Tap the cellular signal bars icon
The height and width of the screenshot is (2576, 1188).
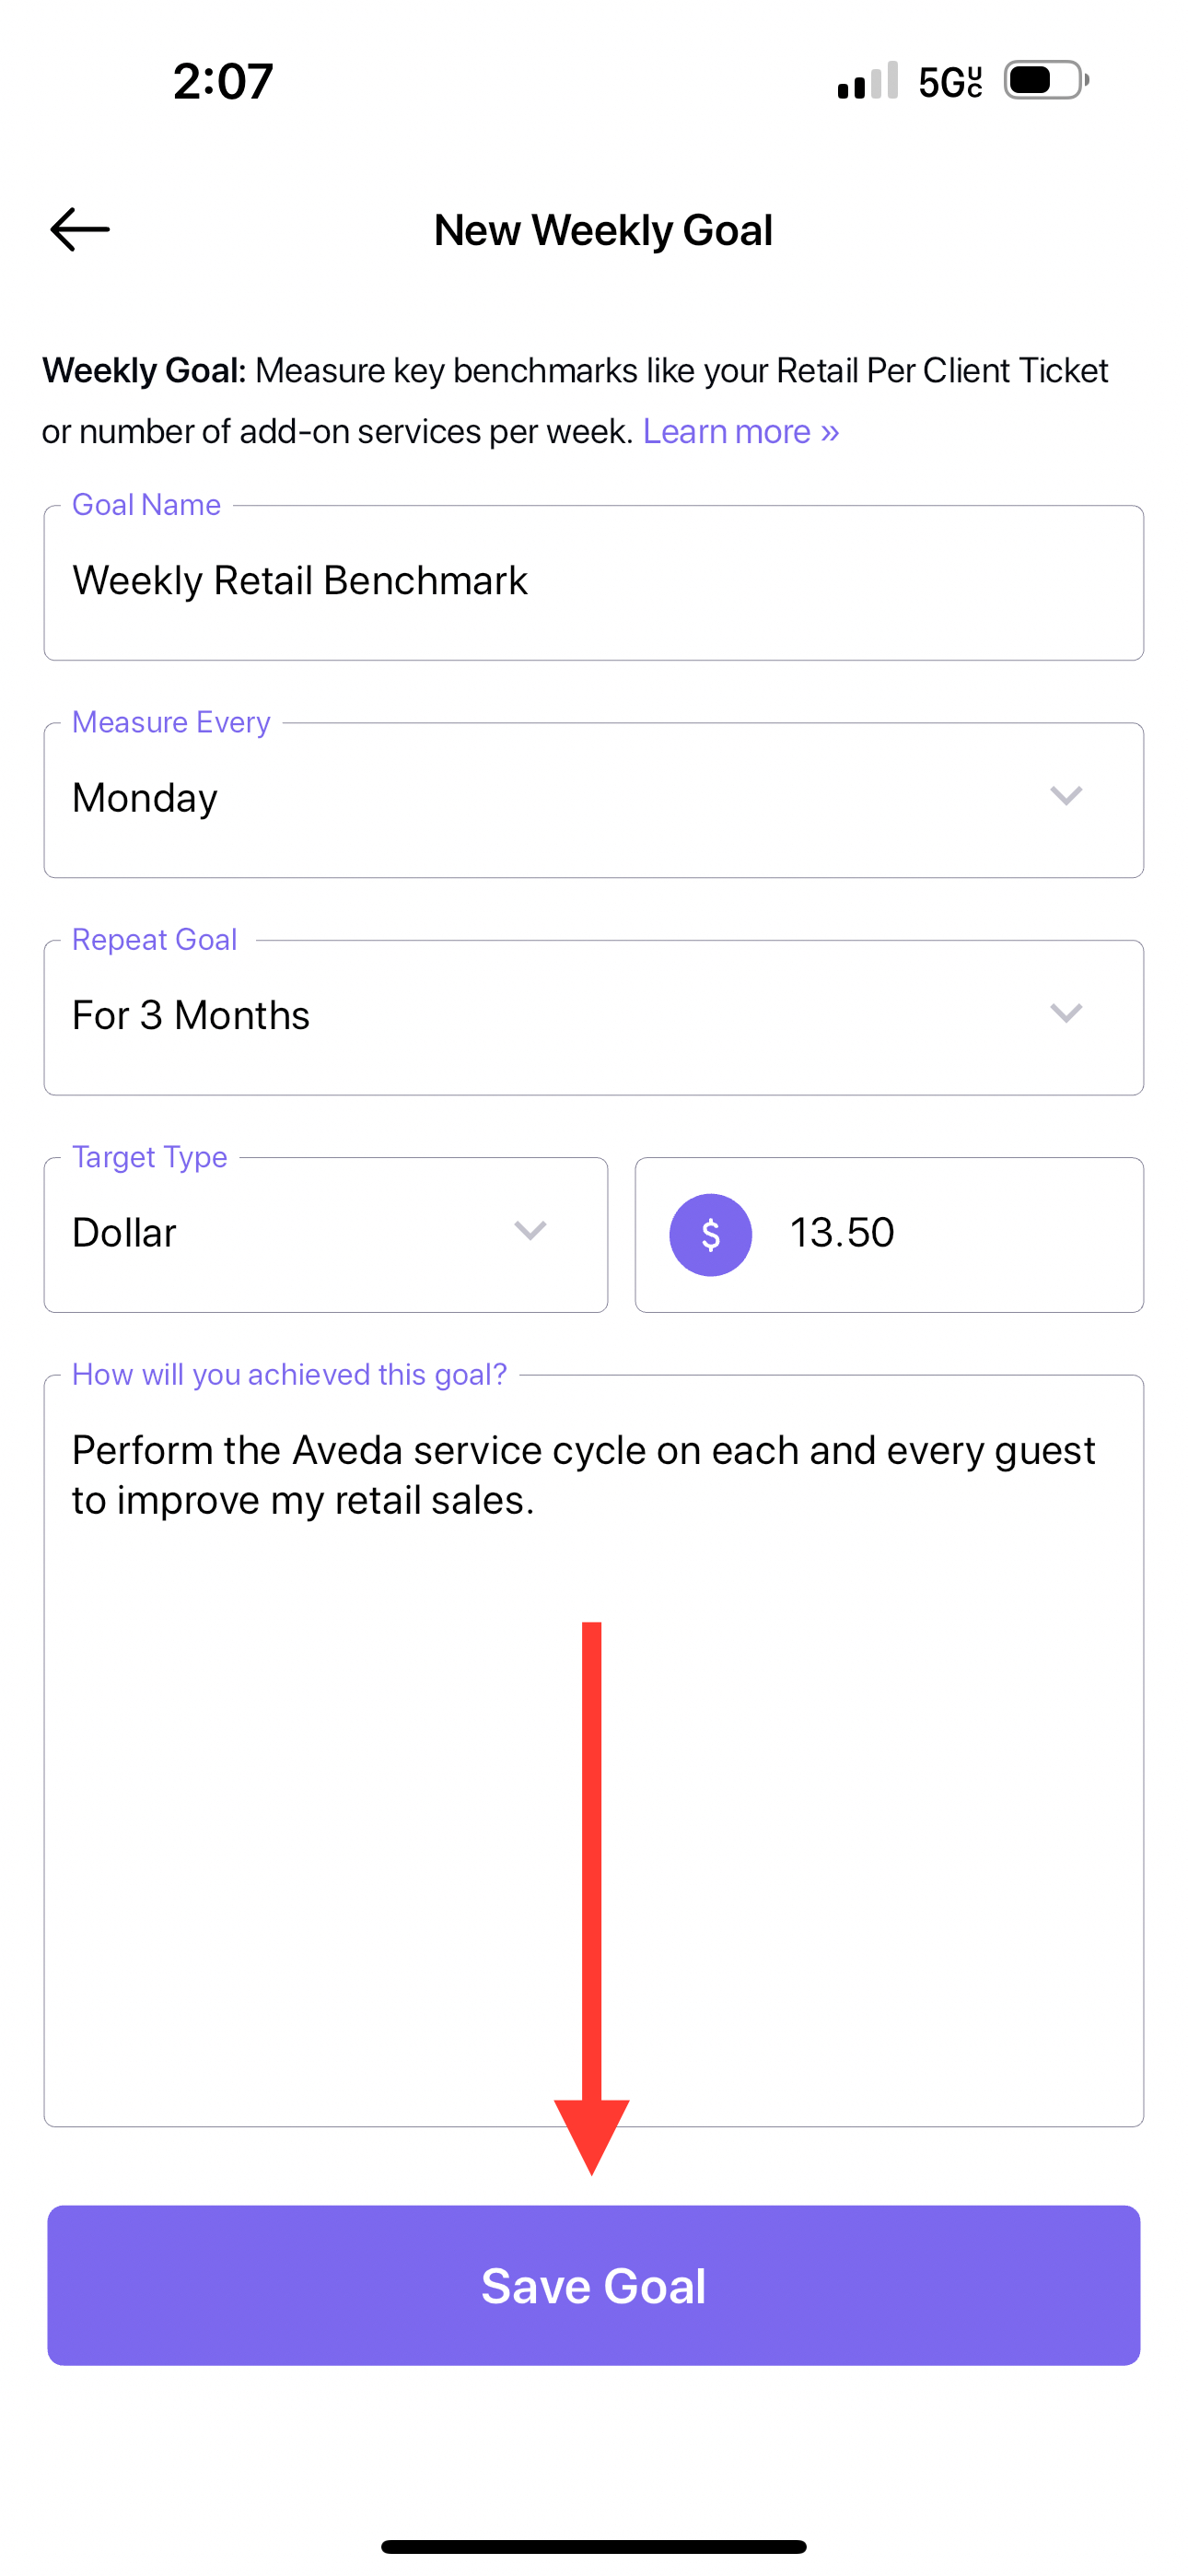[x=867, y=80]
